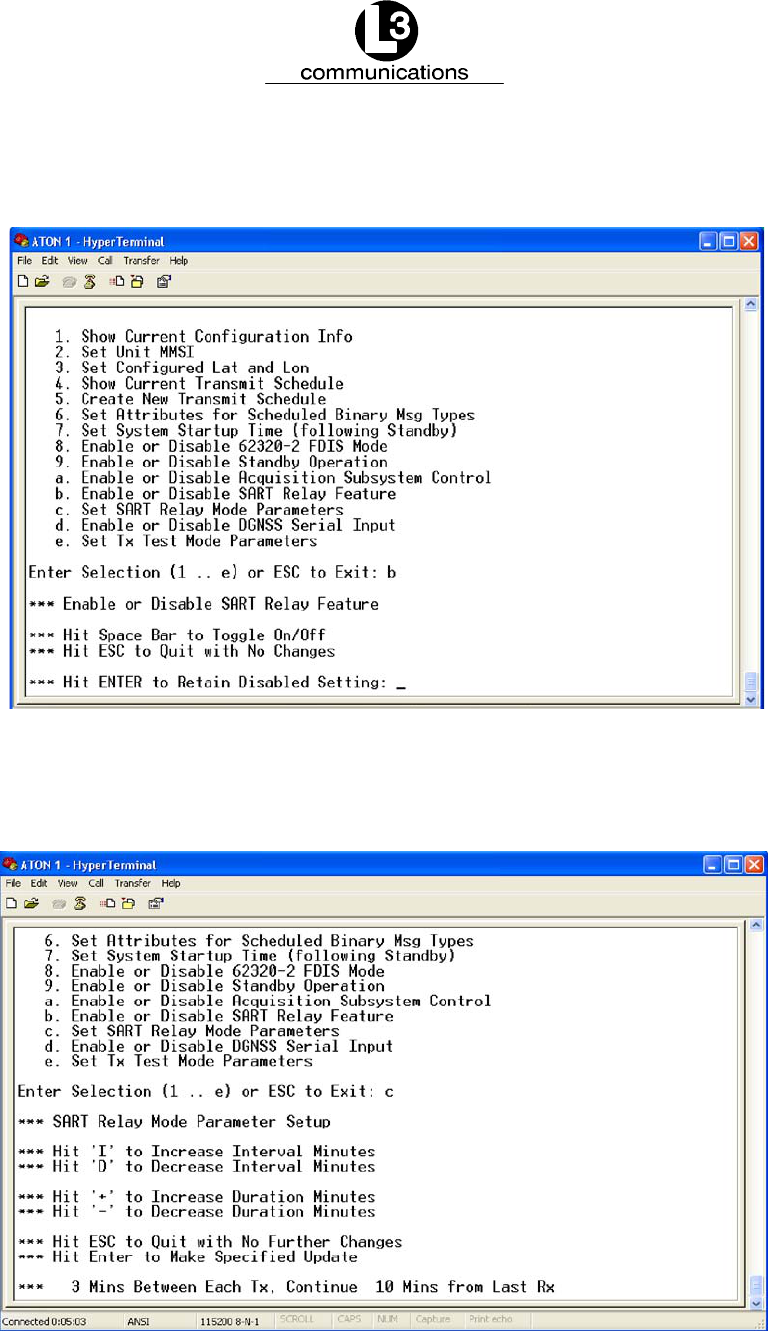Click 'CAPS' indicator in status bar
The height and width of the screenshot is (1331, 768).
349,1321
